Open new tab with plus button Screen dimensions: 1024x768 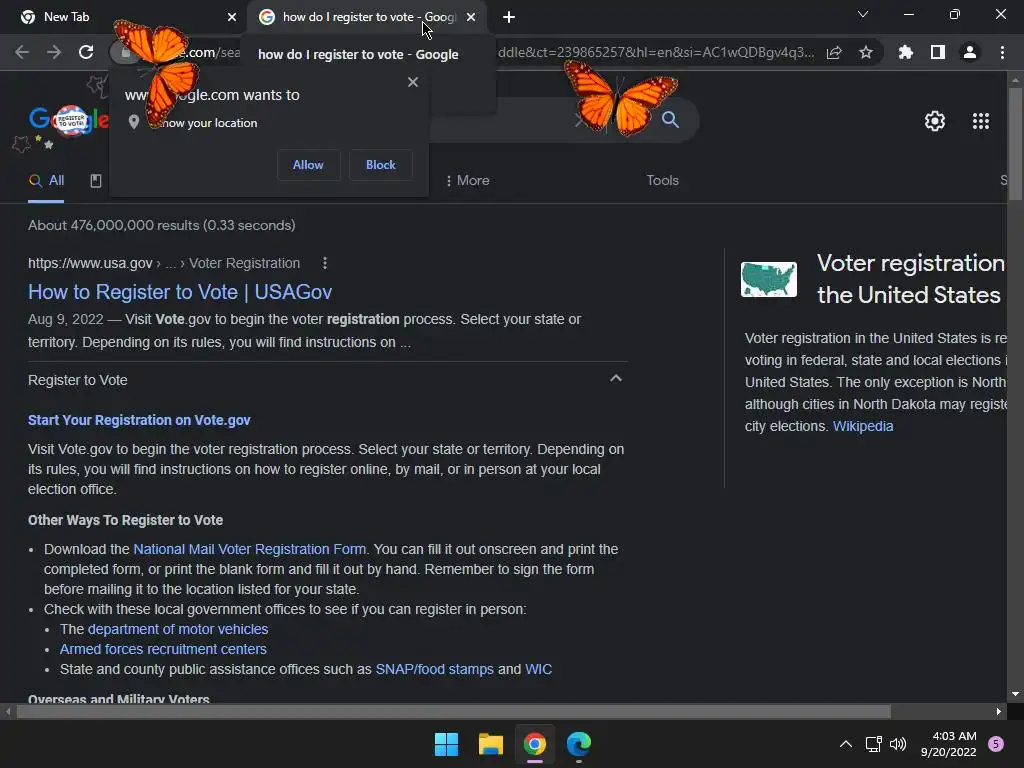point(509,17)
